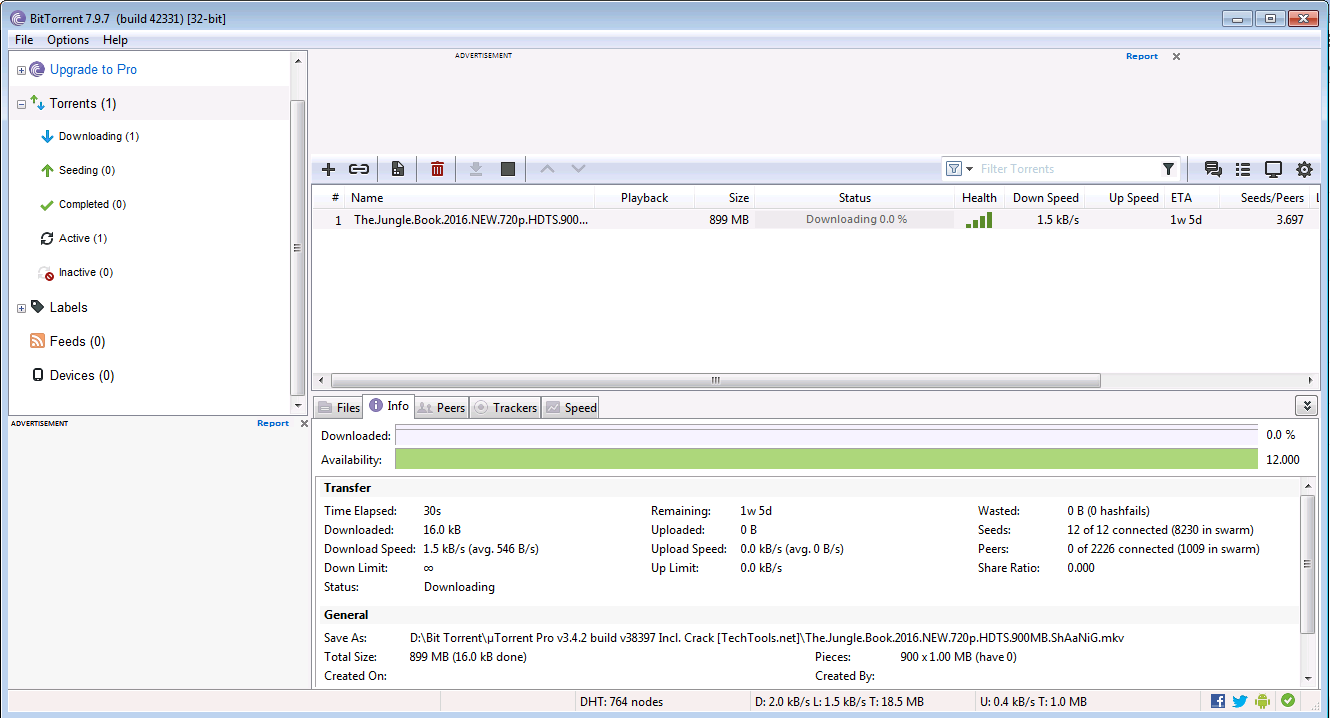Move torrent up in queue arrow
The image size is (1330, 718).
(547, 169)
